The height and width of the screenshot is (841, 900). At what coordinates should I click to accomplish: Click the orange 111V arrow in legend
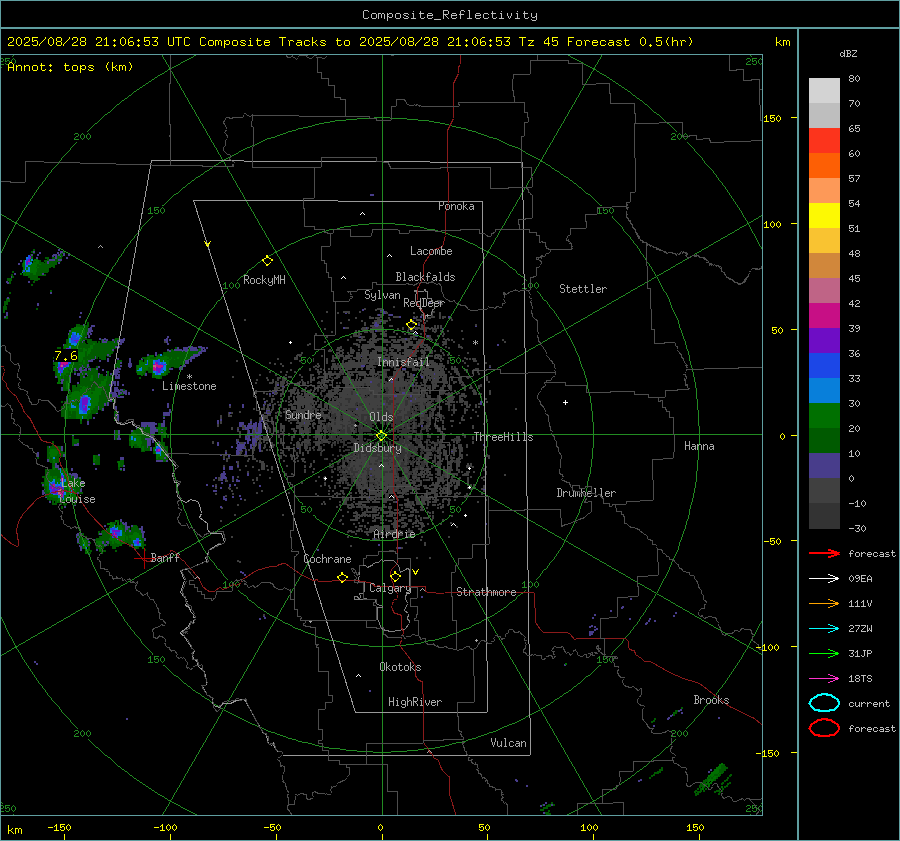tap(824, 603)
